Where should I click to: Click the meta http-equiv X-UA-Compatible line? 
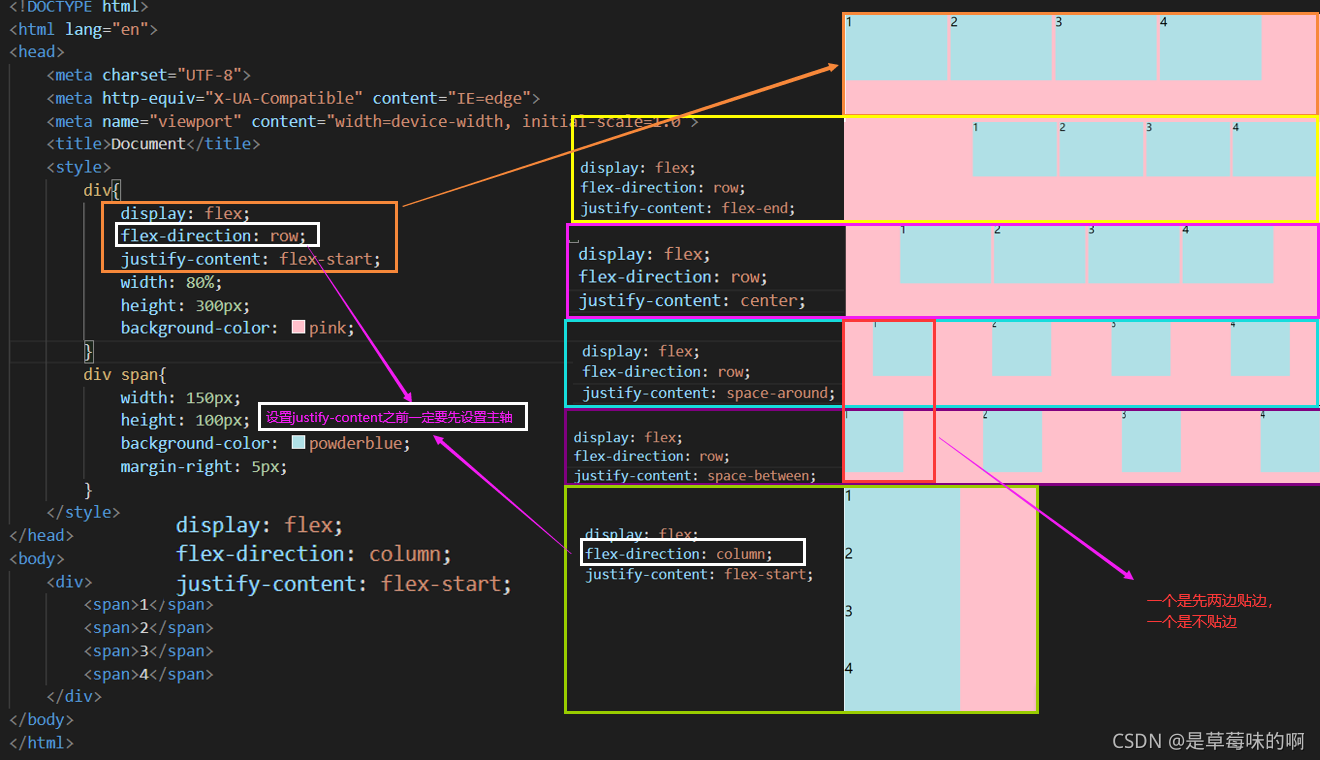(293, 98)
